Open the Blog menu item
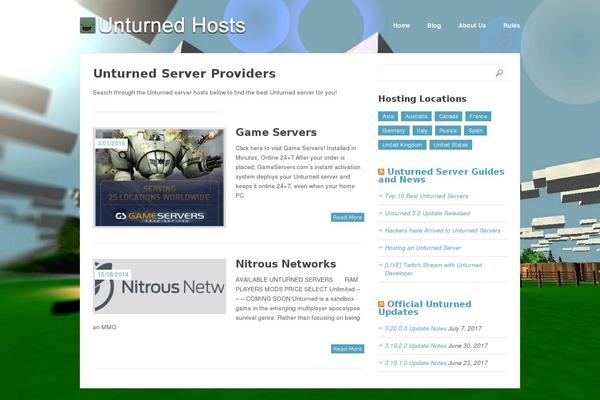The height and width of the screenshot is (400, 600). [x=434, y=25]
